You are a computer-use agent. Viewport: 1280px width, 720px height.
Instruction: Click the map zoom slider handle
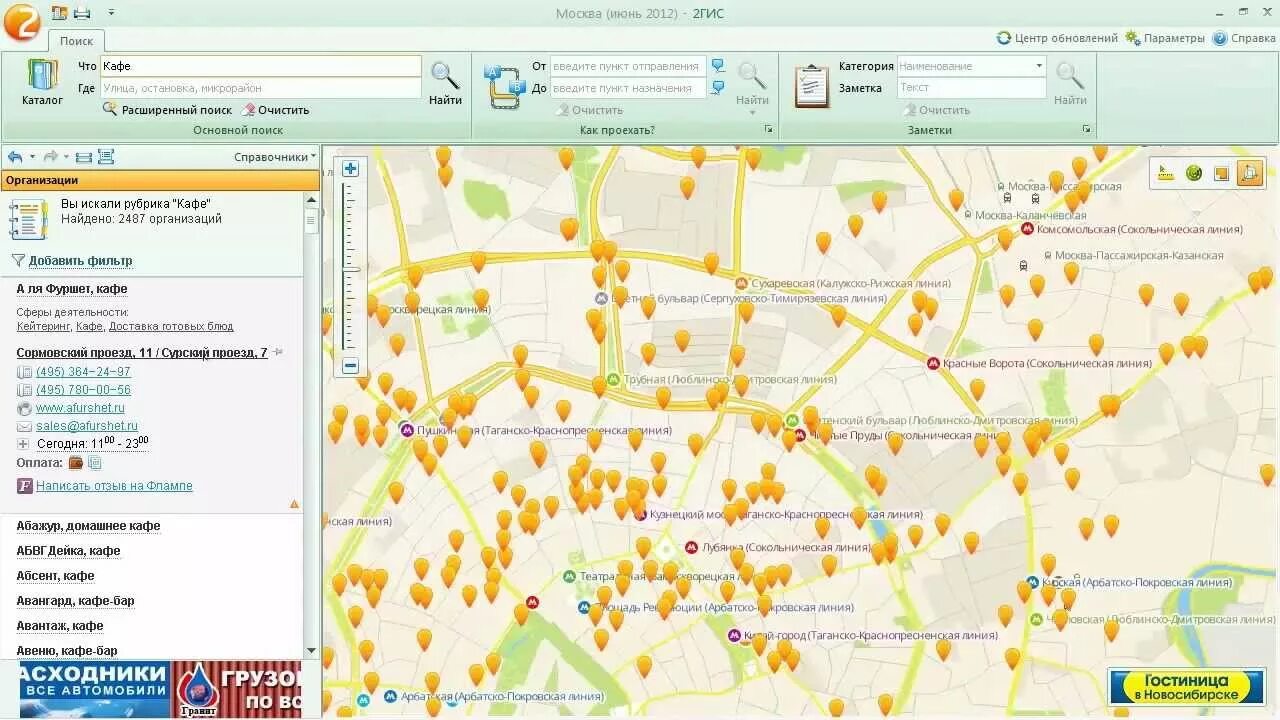351,270
